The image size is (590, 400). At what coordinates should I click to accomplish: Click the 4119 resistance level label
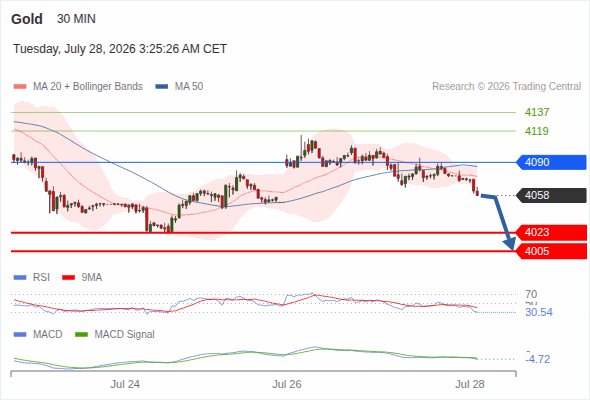(537, 131)
